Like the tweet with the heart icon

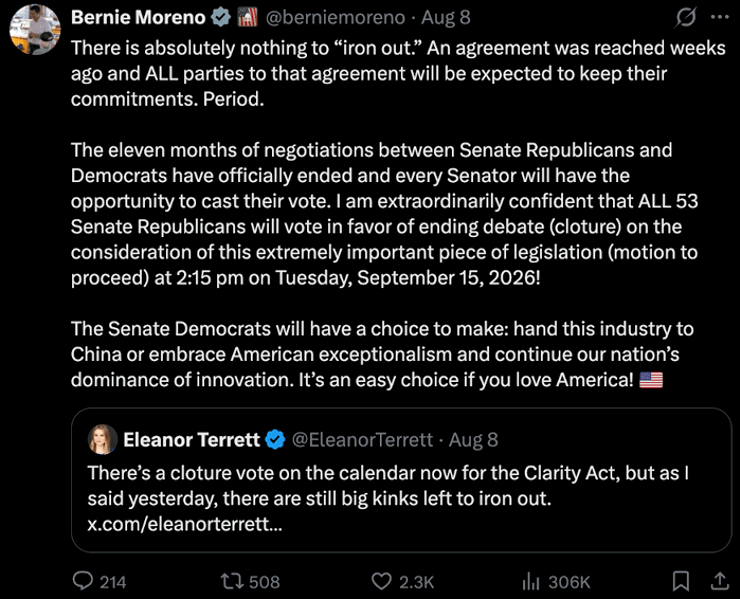[x=381, y=581]
